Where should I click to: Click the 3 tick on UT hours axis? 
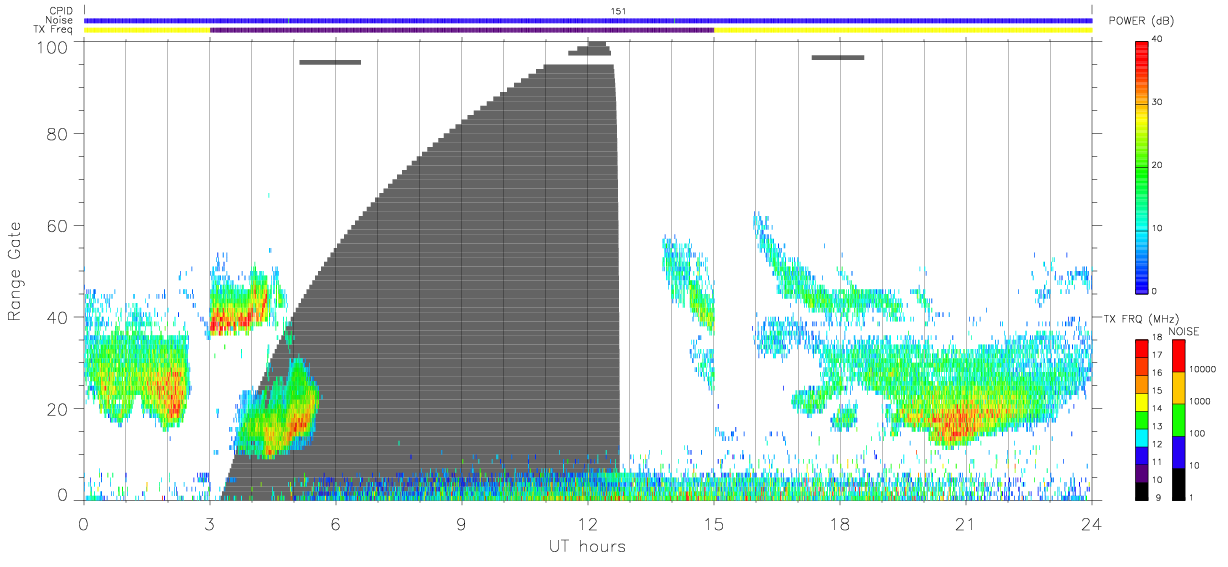pos(210,523)
